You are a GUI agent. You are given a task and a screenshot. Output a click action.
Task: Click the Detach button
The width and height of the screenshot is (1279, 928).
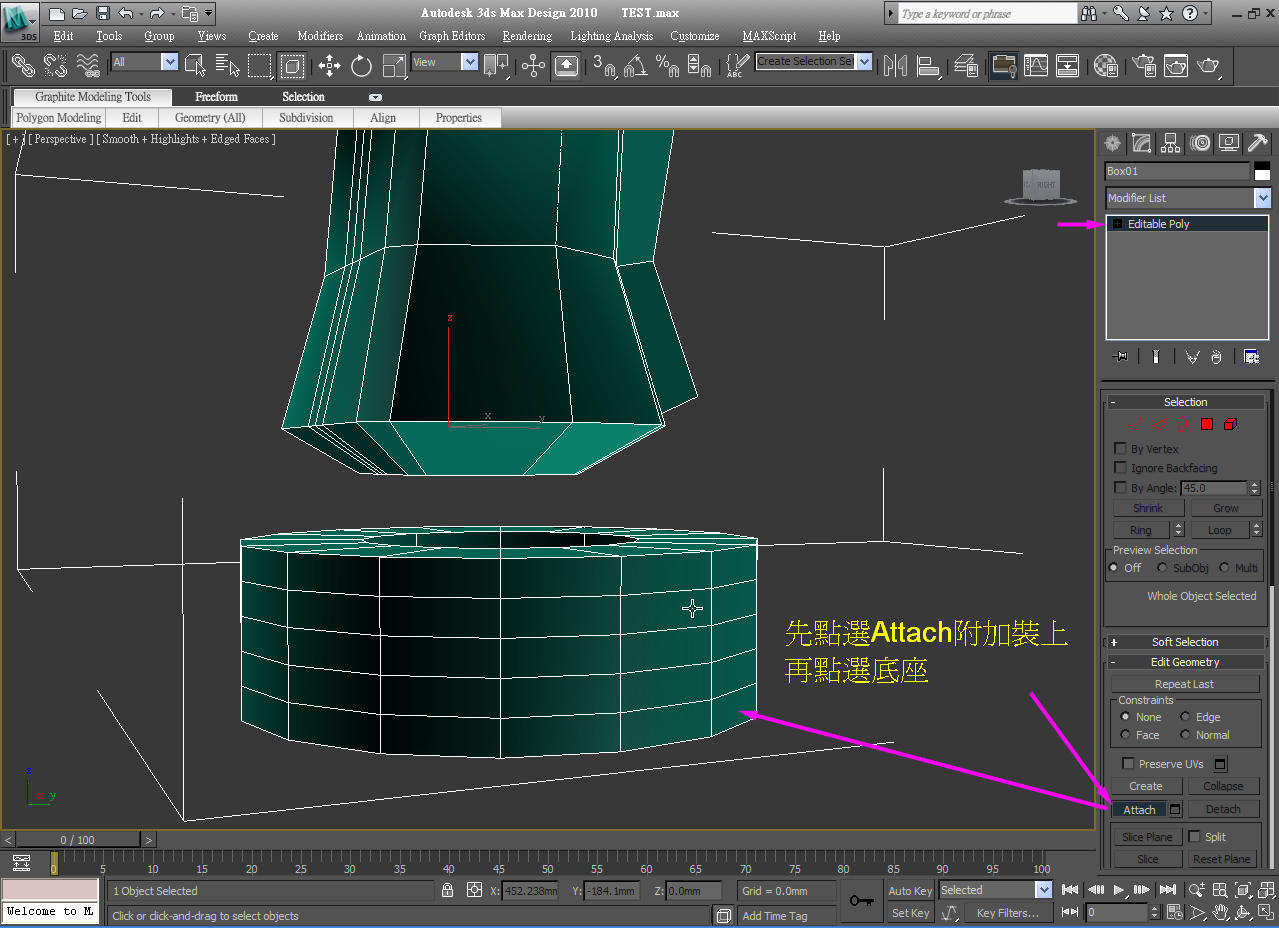click(1222, 809)
